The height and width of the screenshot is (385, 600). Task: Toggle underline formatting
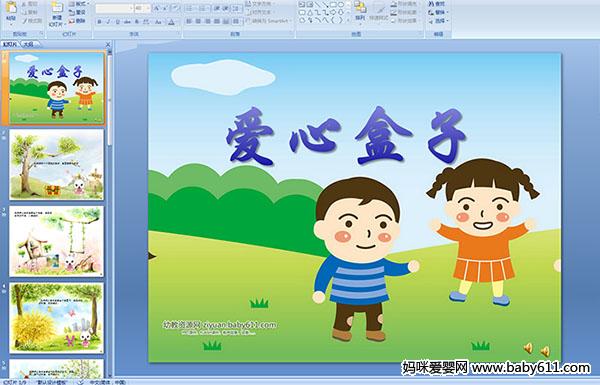[x=117, y=22]
